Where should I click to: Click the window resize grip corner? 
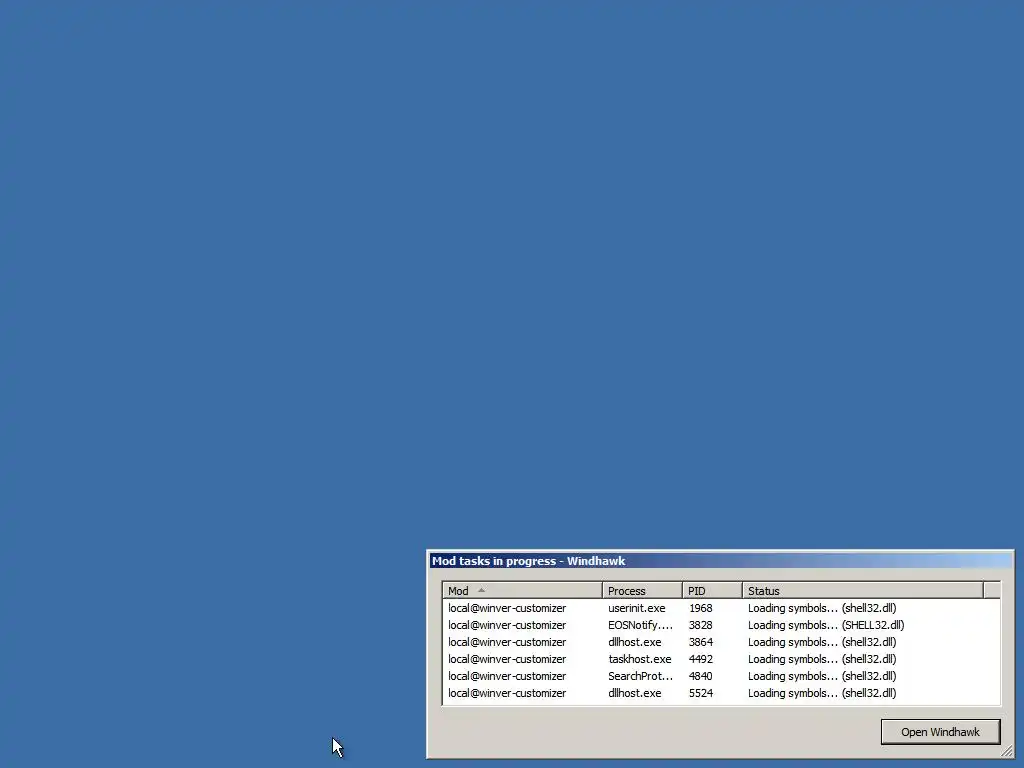point(1006,752)
